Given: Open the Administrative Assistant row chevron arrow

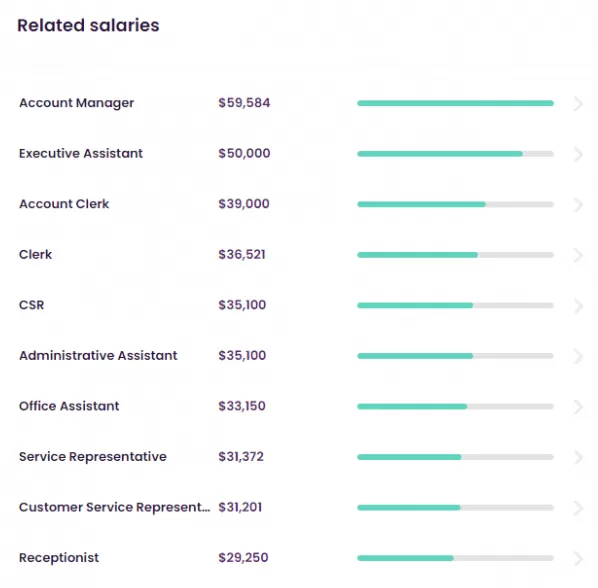Looking at the screenshot, I should click(x=578, y=356).
